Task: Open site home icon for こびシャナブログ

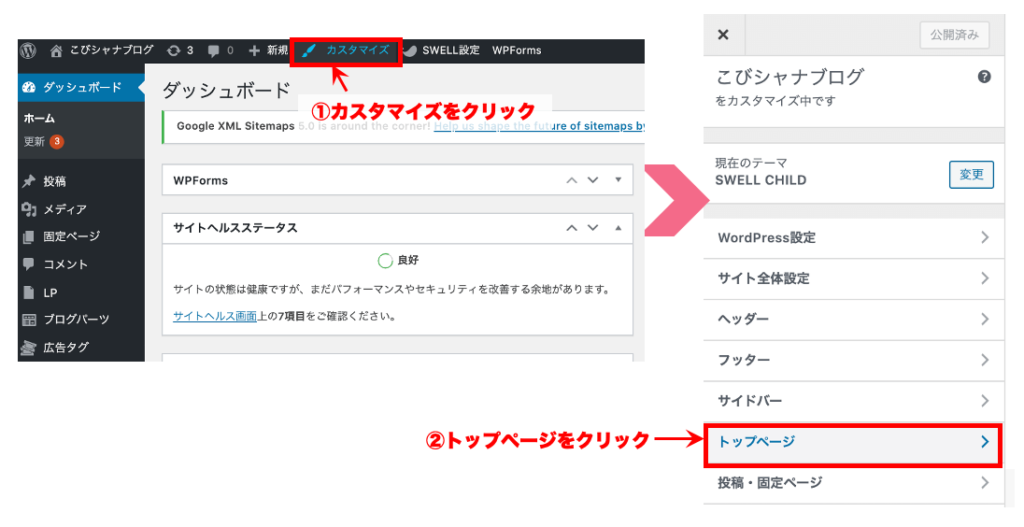Action: (56, 50)
